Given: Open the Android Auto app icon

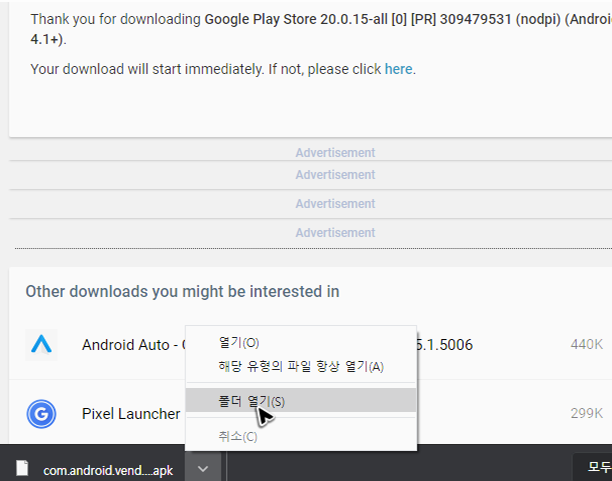Looking at the screenshot, I should [x=41, y=344].
